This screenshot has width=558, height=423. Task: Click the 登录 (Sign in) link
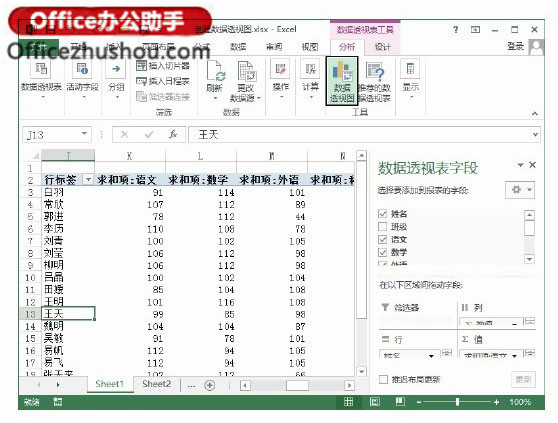(x=515, y=46)
